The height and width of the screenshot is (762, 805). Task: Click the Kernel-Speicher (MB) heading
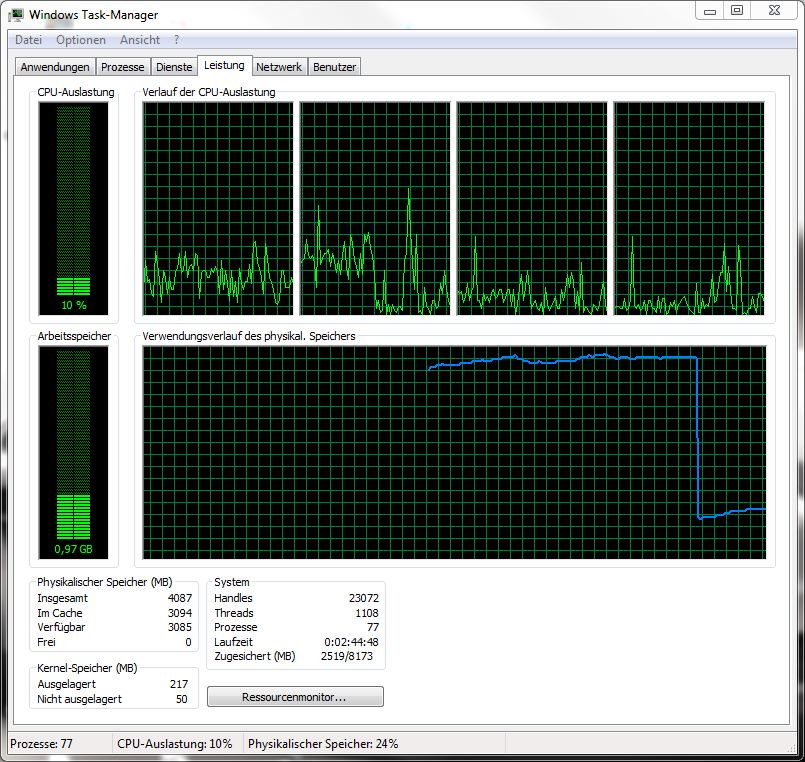click(x=87, y=668)
